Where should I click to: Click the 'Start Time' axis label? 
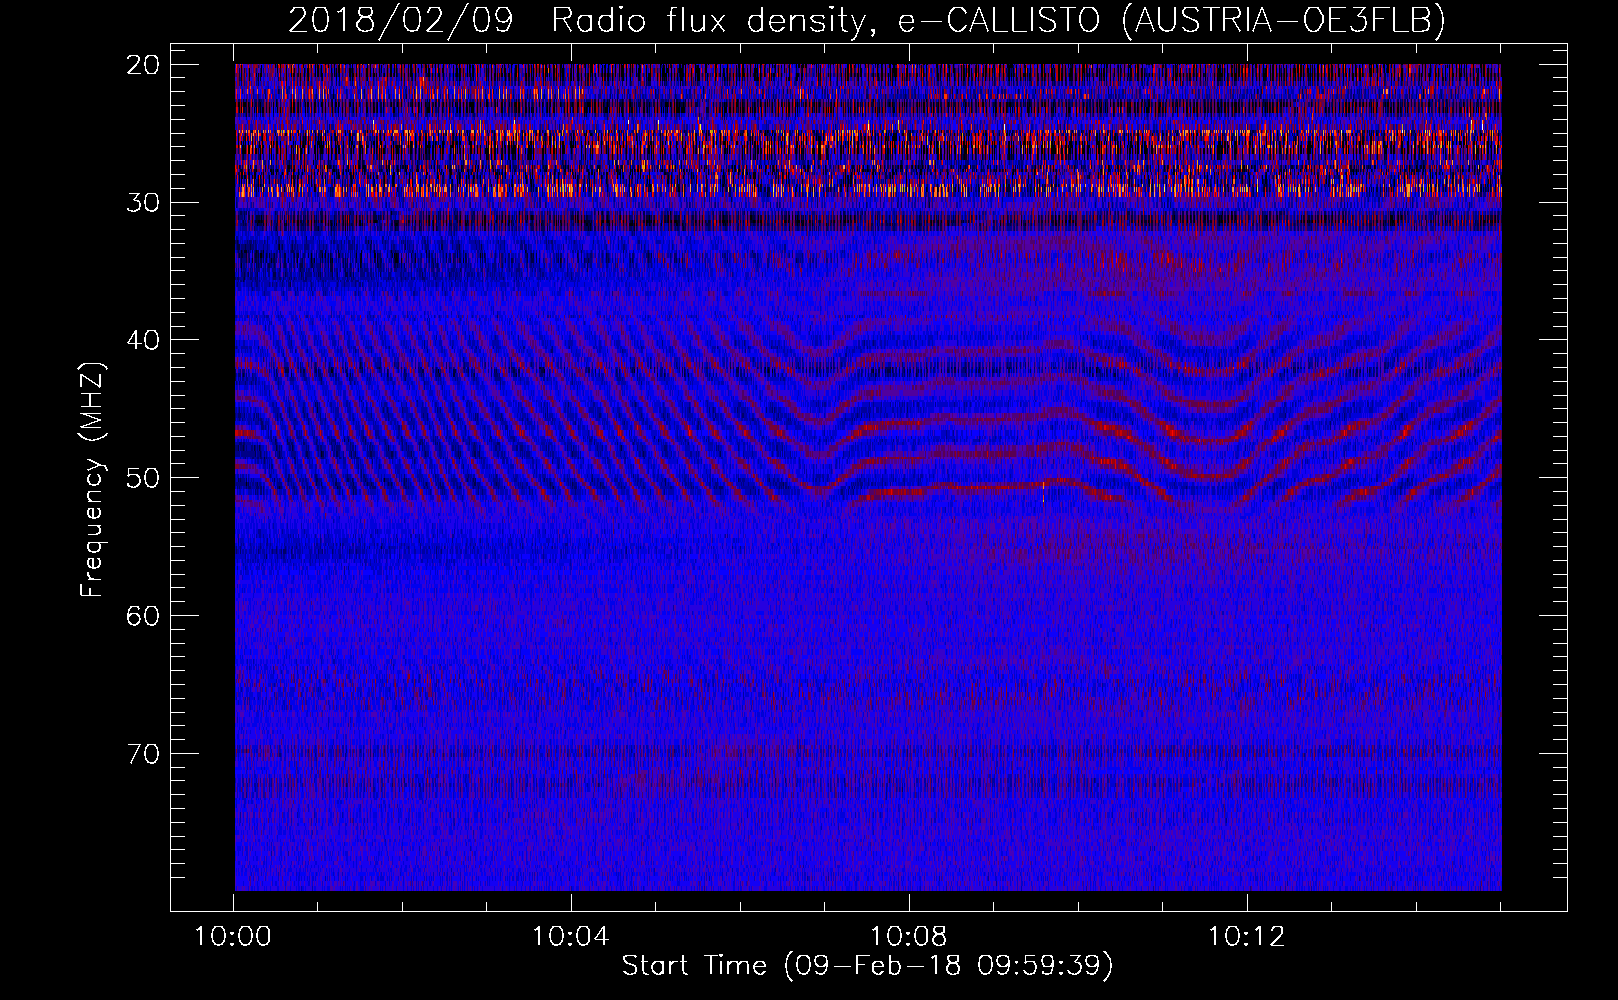pyautogui.click(x=867, y=966)
